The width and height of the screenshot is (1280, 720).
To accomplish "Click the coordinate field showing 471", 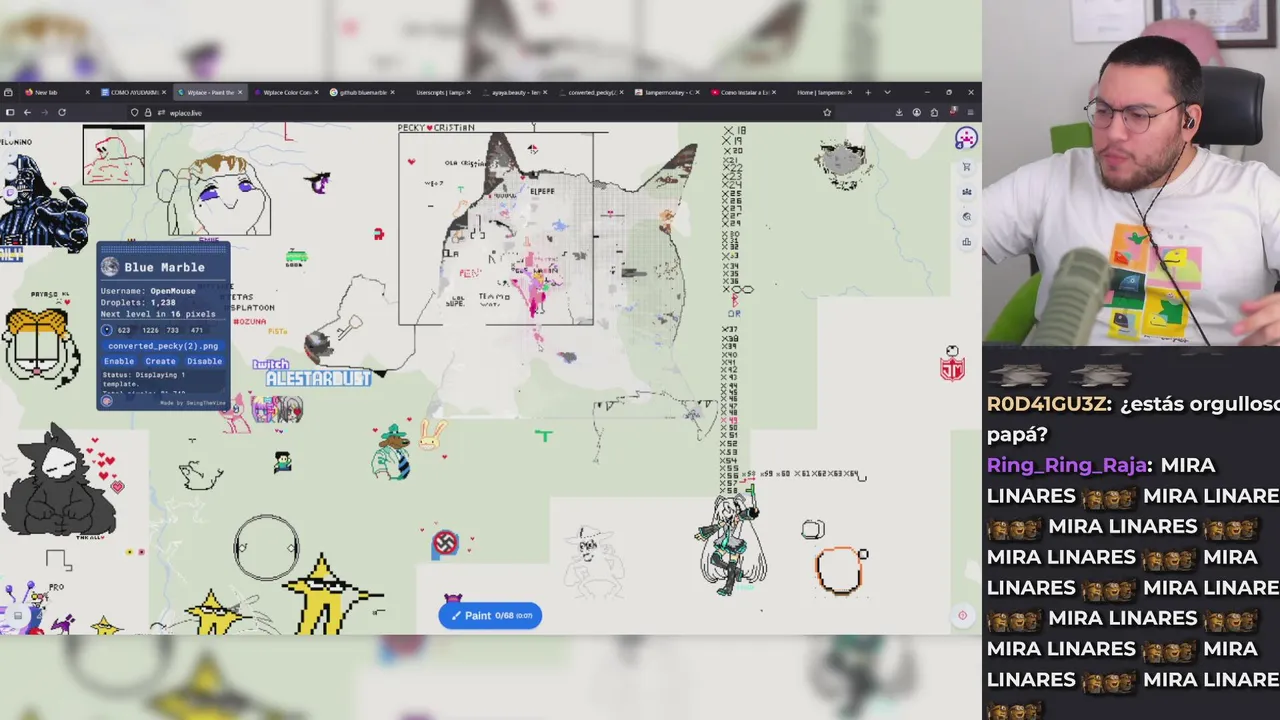I will click(197, 330).
